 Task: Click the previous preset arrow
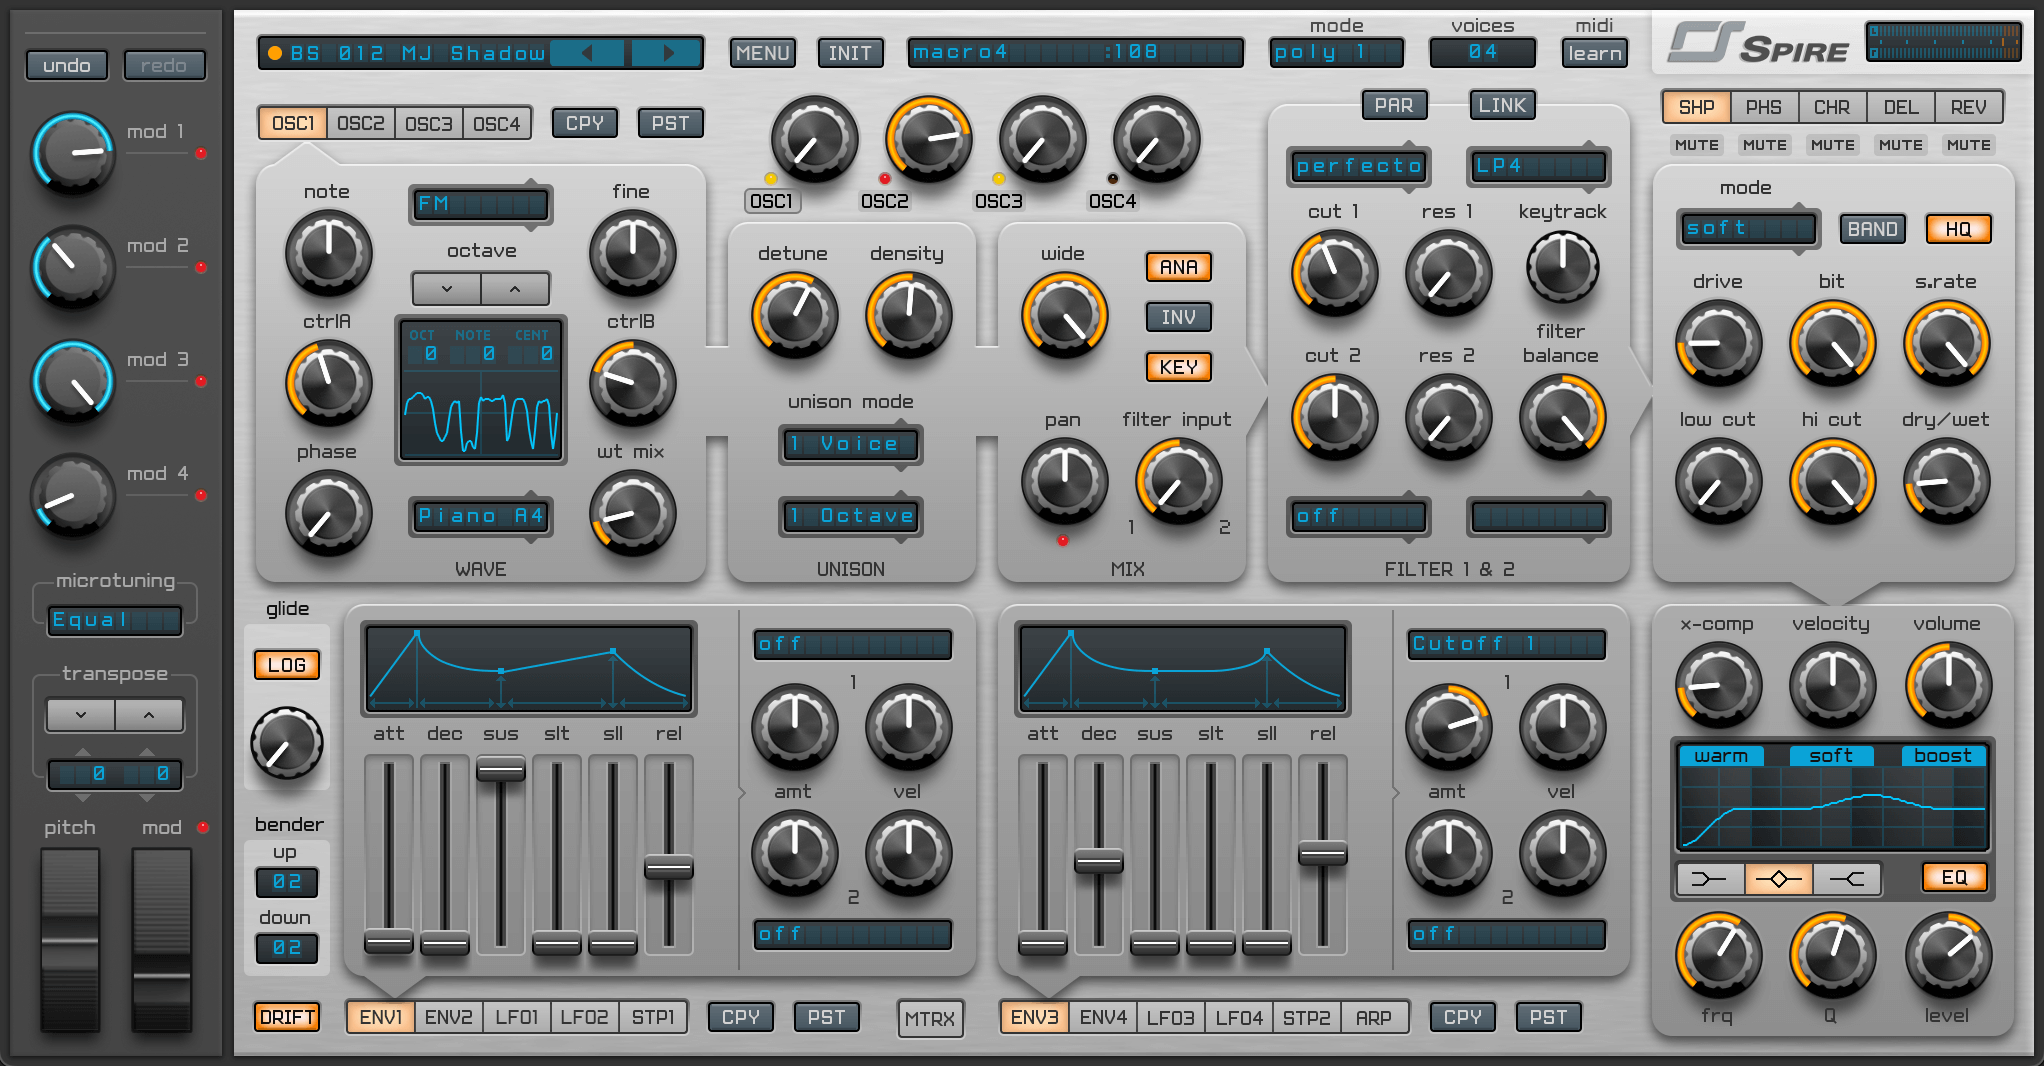[587, 53]
